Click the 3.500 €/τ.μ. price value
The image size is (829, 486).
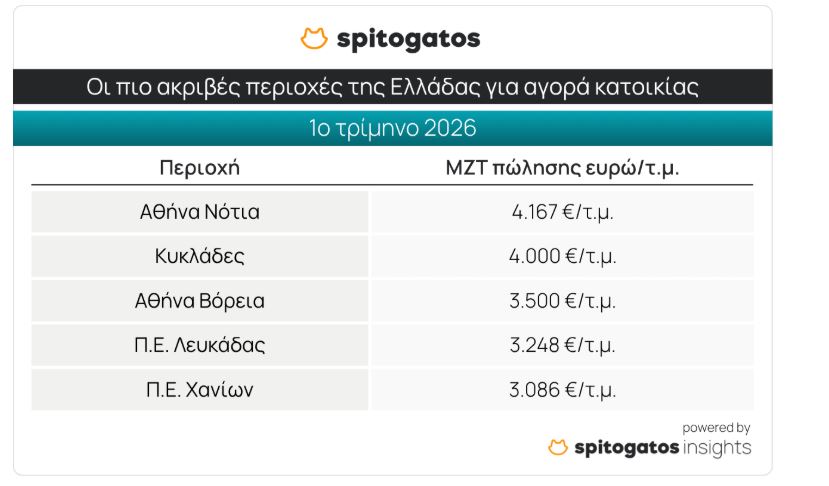pos(562,301)
